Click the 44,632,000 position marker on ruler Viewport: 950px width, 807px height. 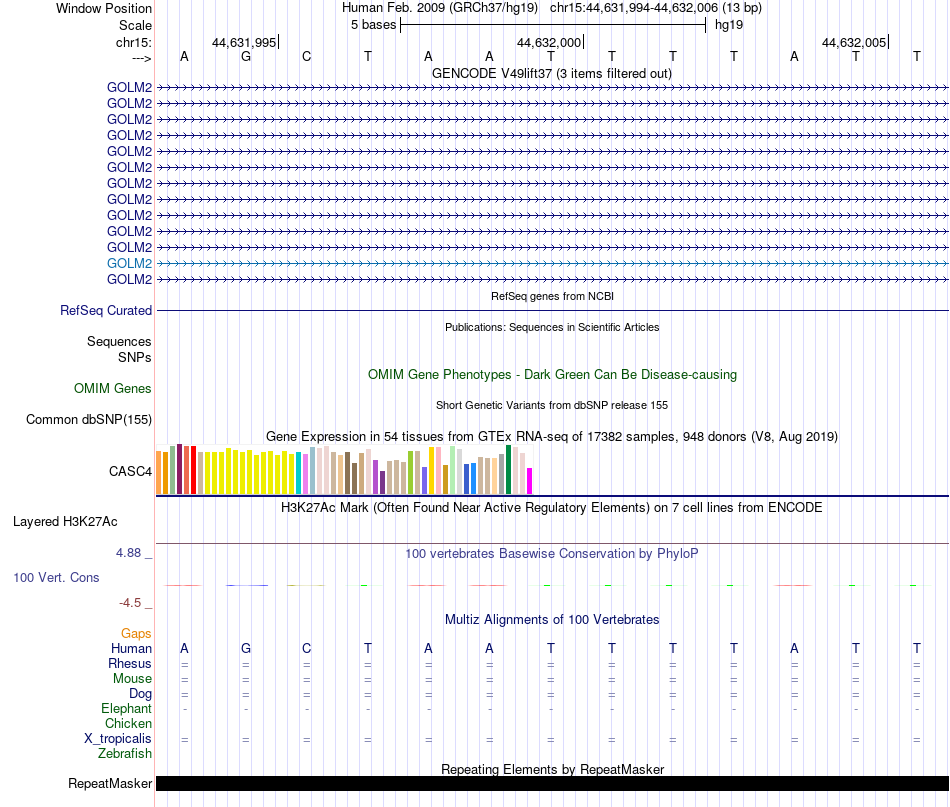[550, 42]
